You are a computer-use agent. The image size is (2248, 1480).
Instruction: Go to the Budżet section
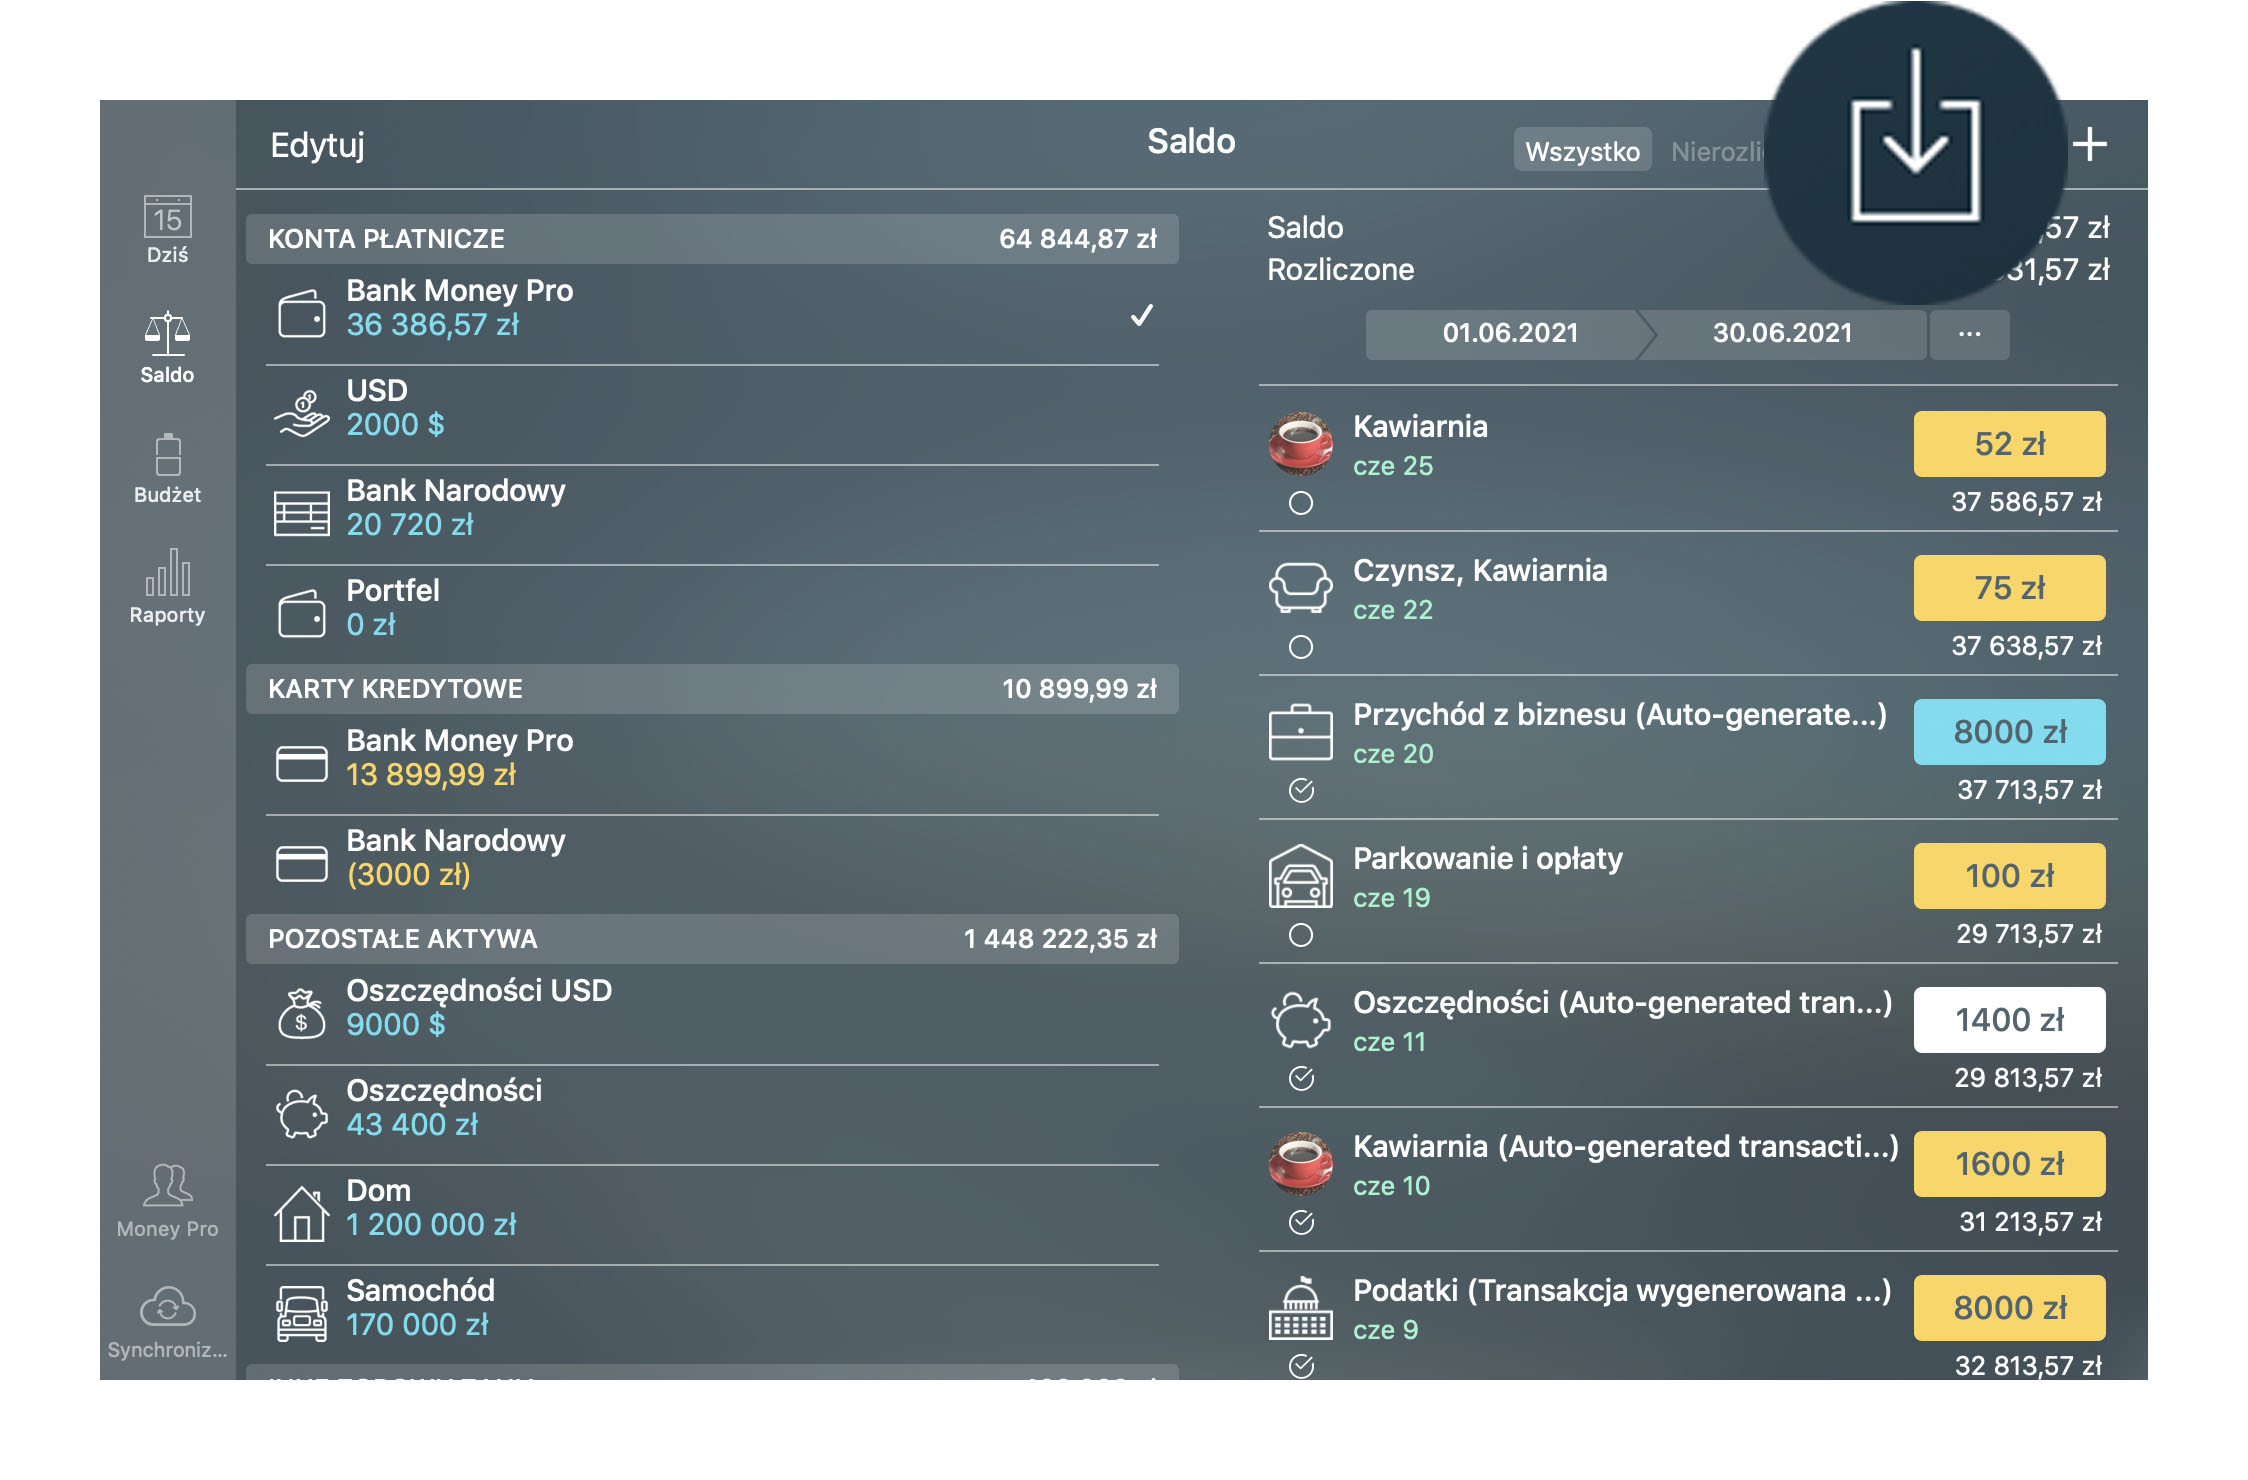coord(167,468)
